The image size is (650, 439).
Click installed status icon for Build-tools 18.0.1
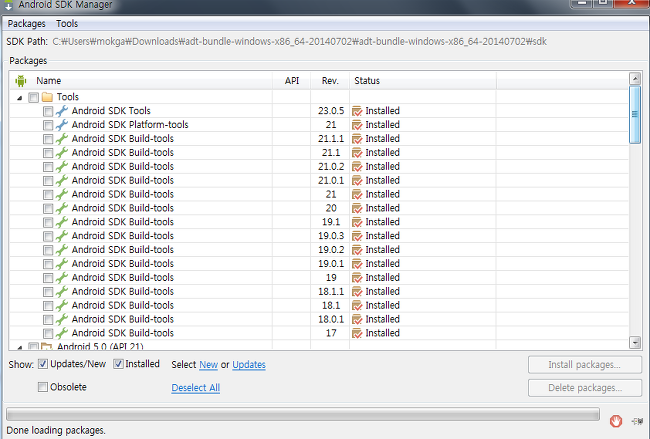tap(357, 319)
